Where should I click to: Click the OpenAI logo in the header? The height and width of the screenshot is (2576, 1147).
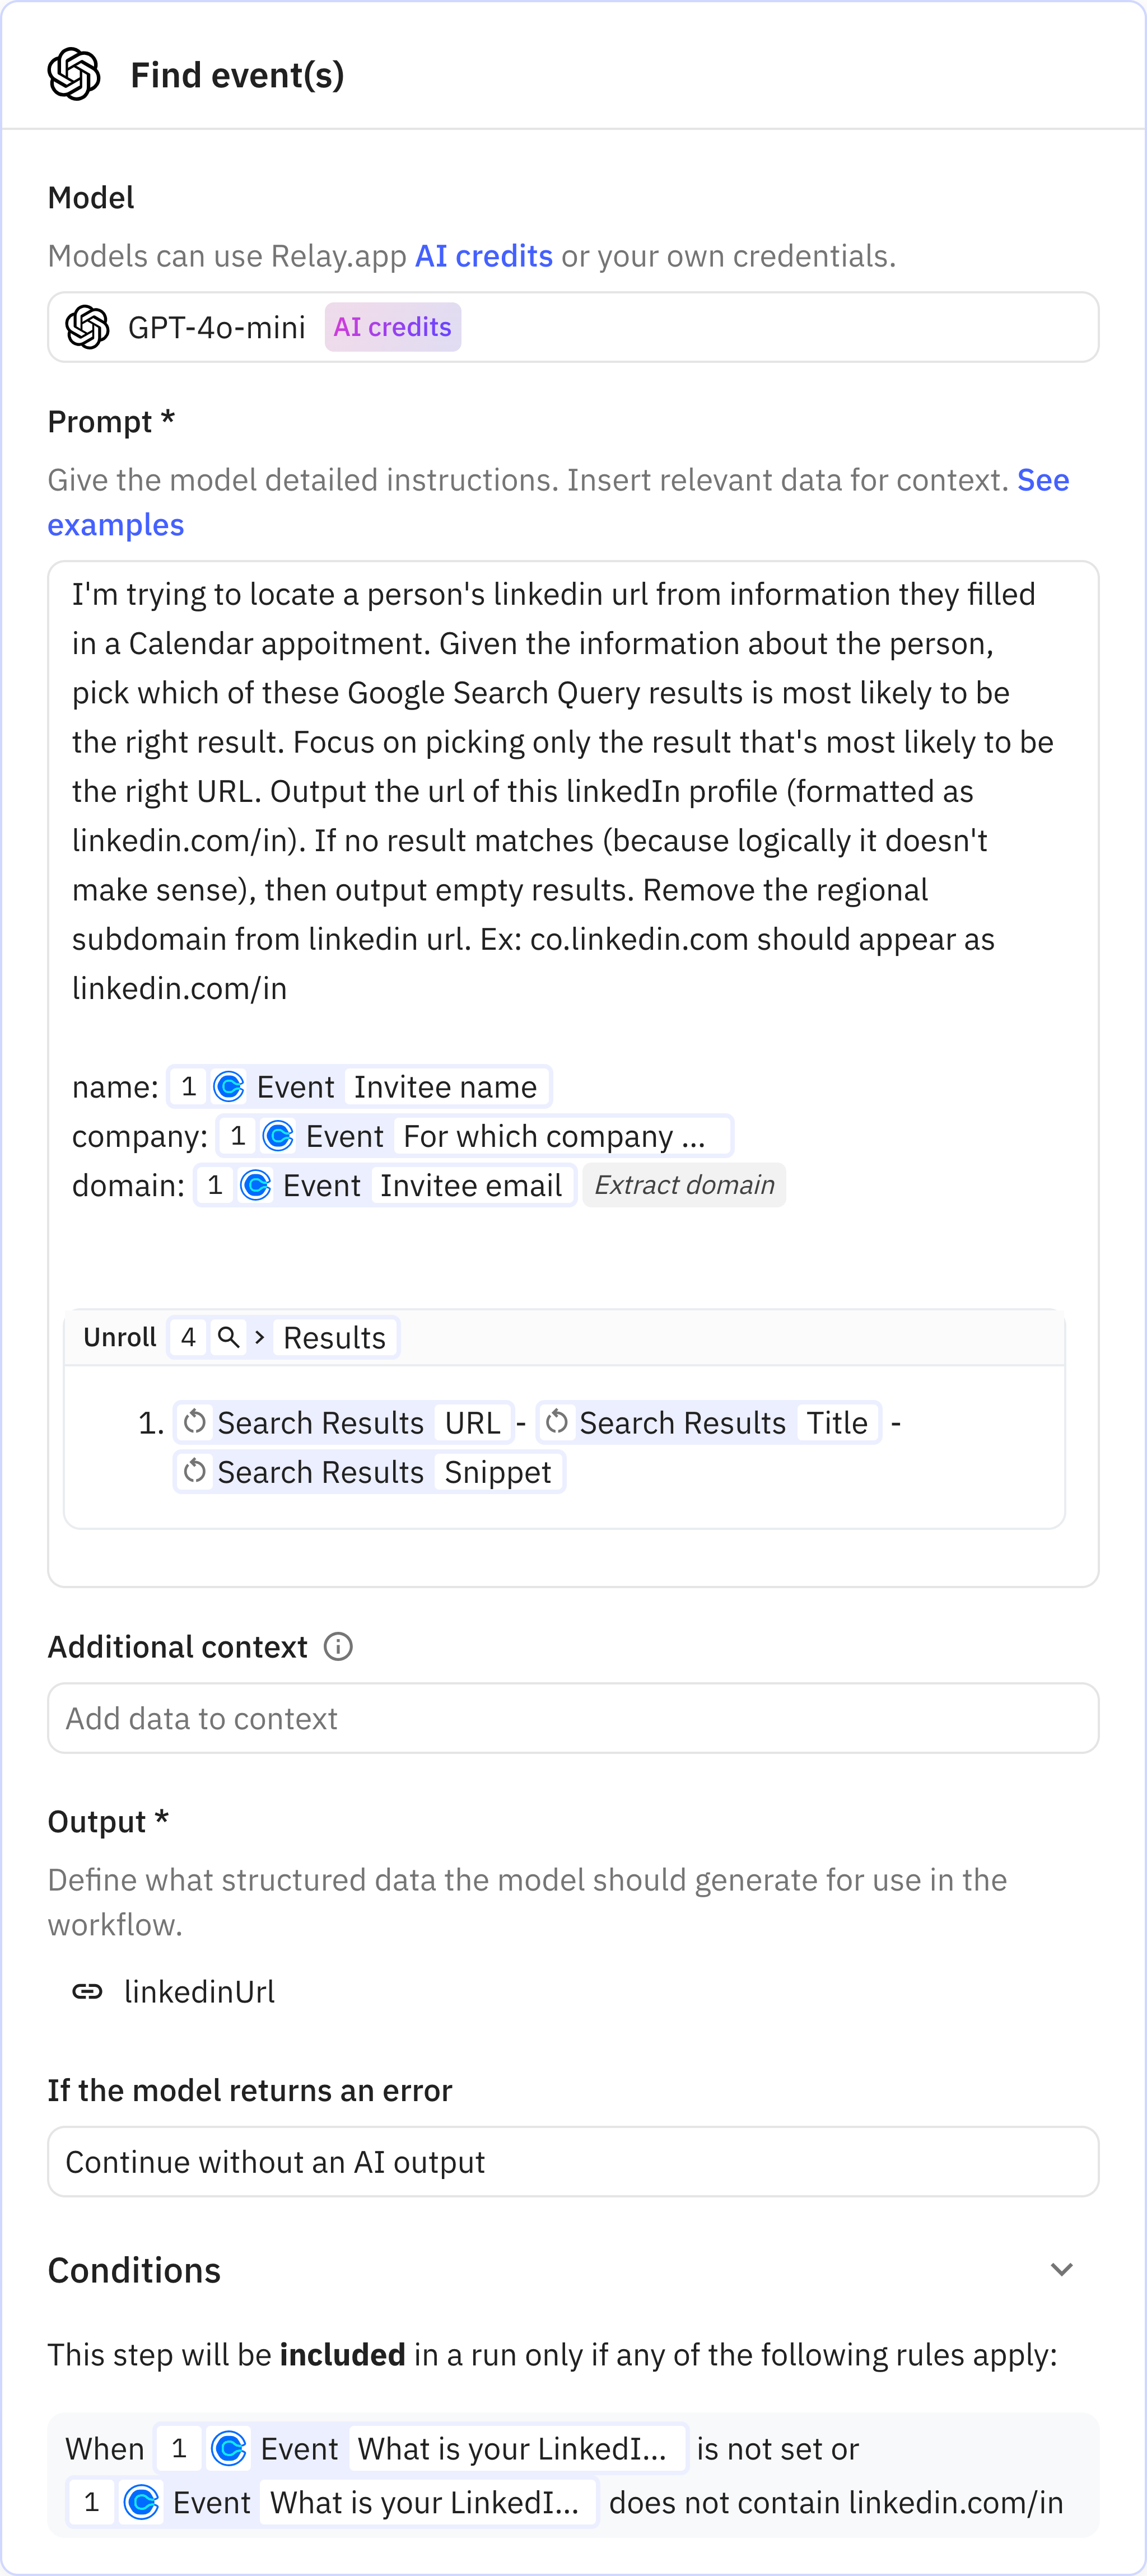74,74
